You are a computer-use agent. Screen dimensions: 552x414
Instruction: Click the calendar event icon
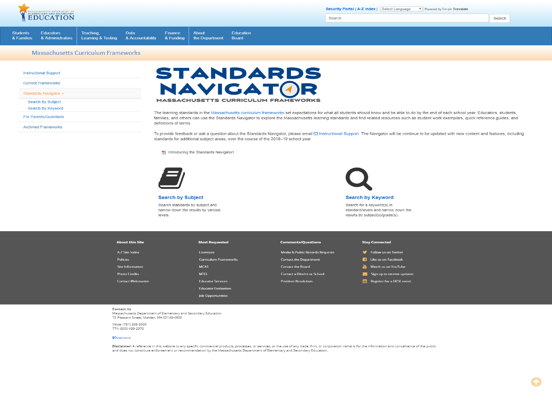[365, 281]
